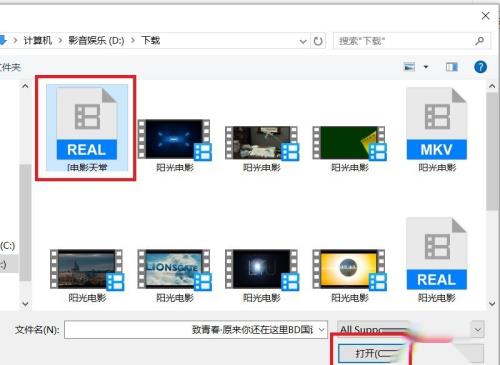Click the search magnifier icon
This screenshot has height=365, width=500.
pos(479,41)
